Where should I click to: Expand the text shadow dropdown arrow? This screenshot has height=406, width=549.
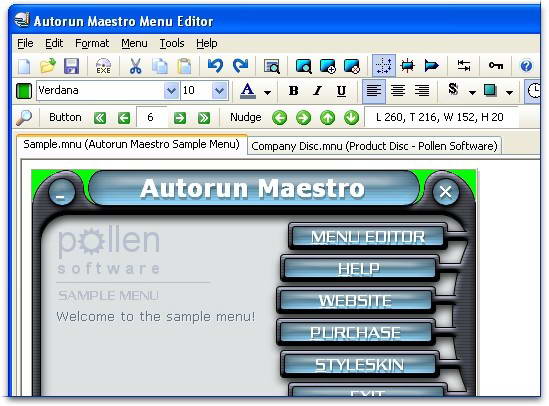[472, 92]
